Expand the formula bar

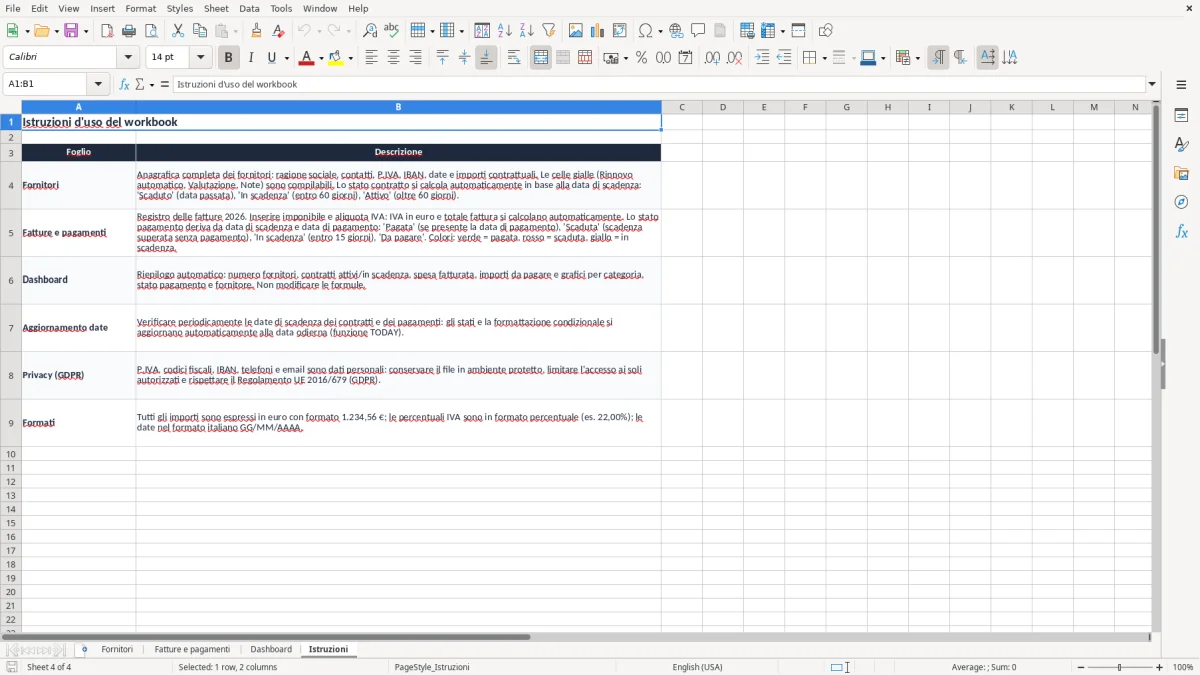coord(1152,84)
